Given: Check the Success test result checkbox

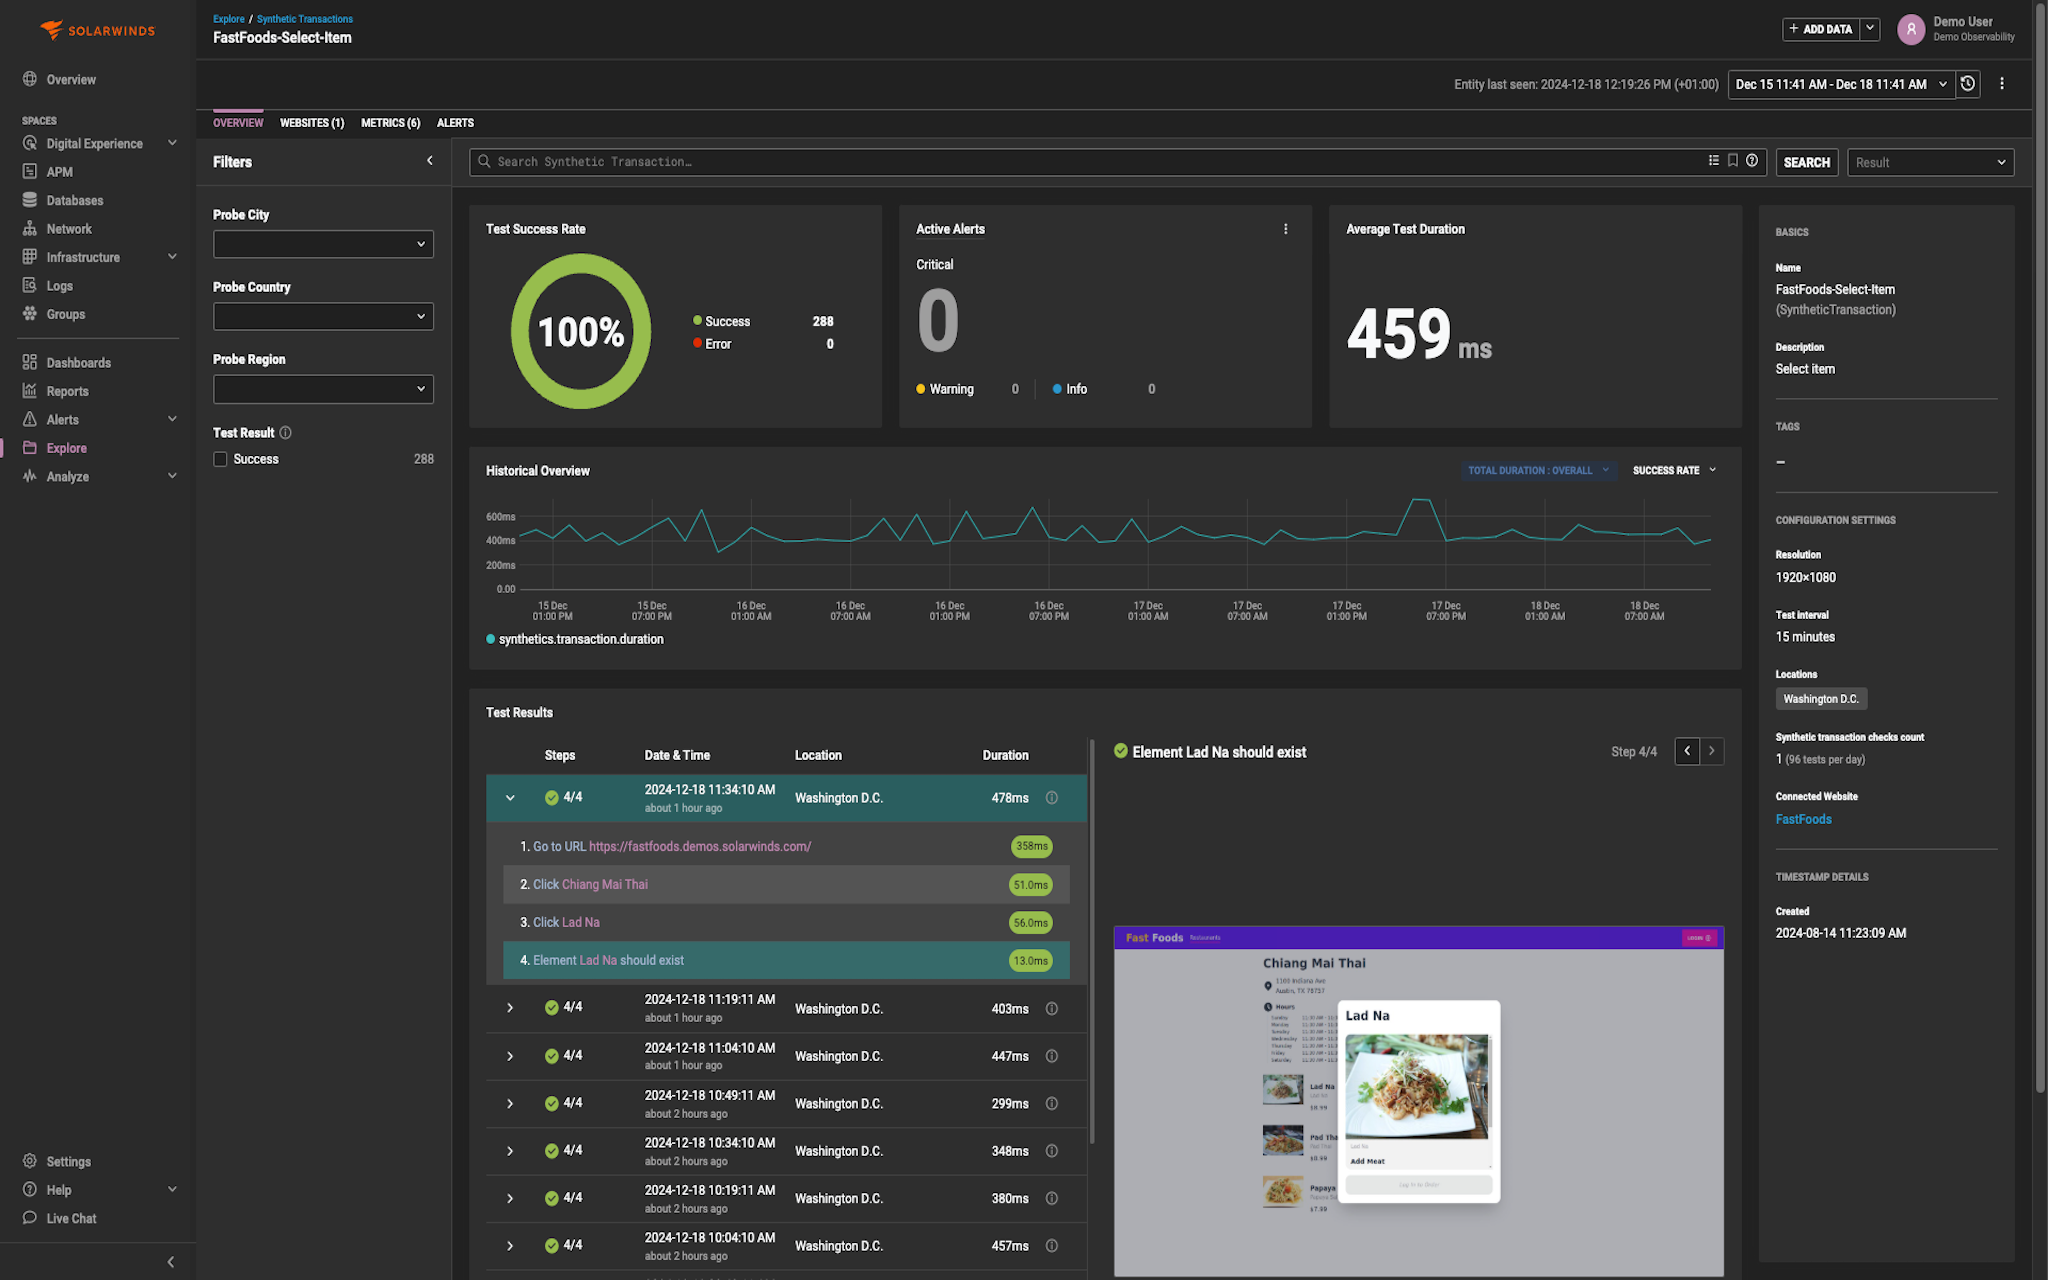Looking at the screenshot, I should point(220,459).
